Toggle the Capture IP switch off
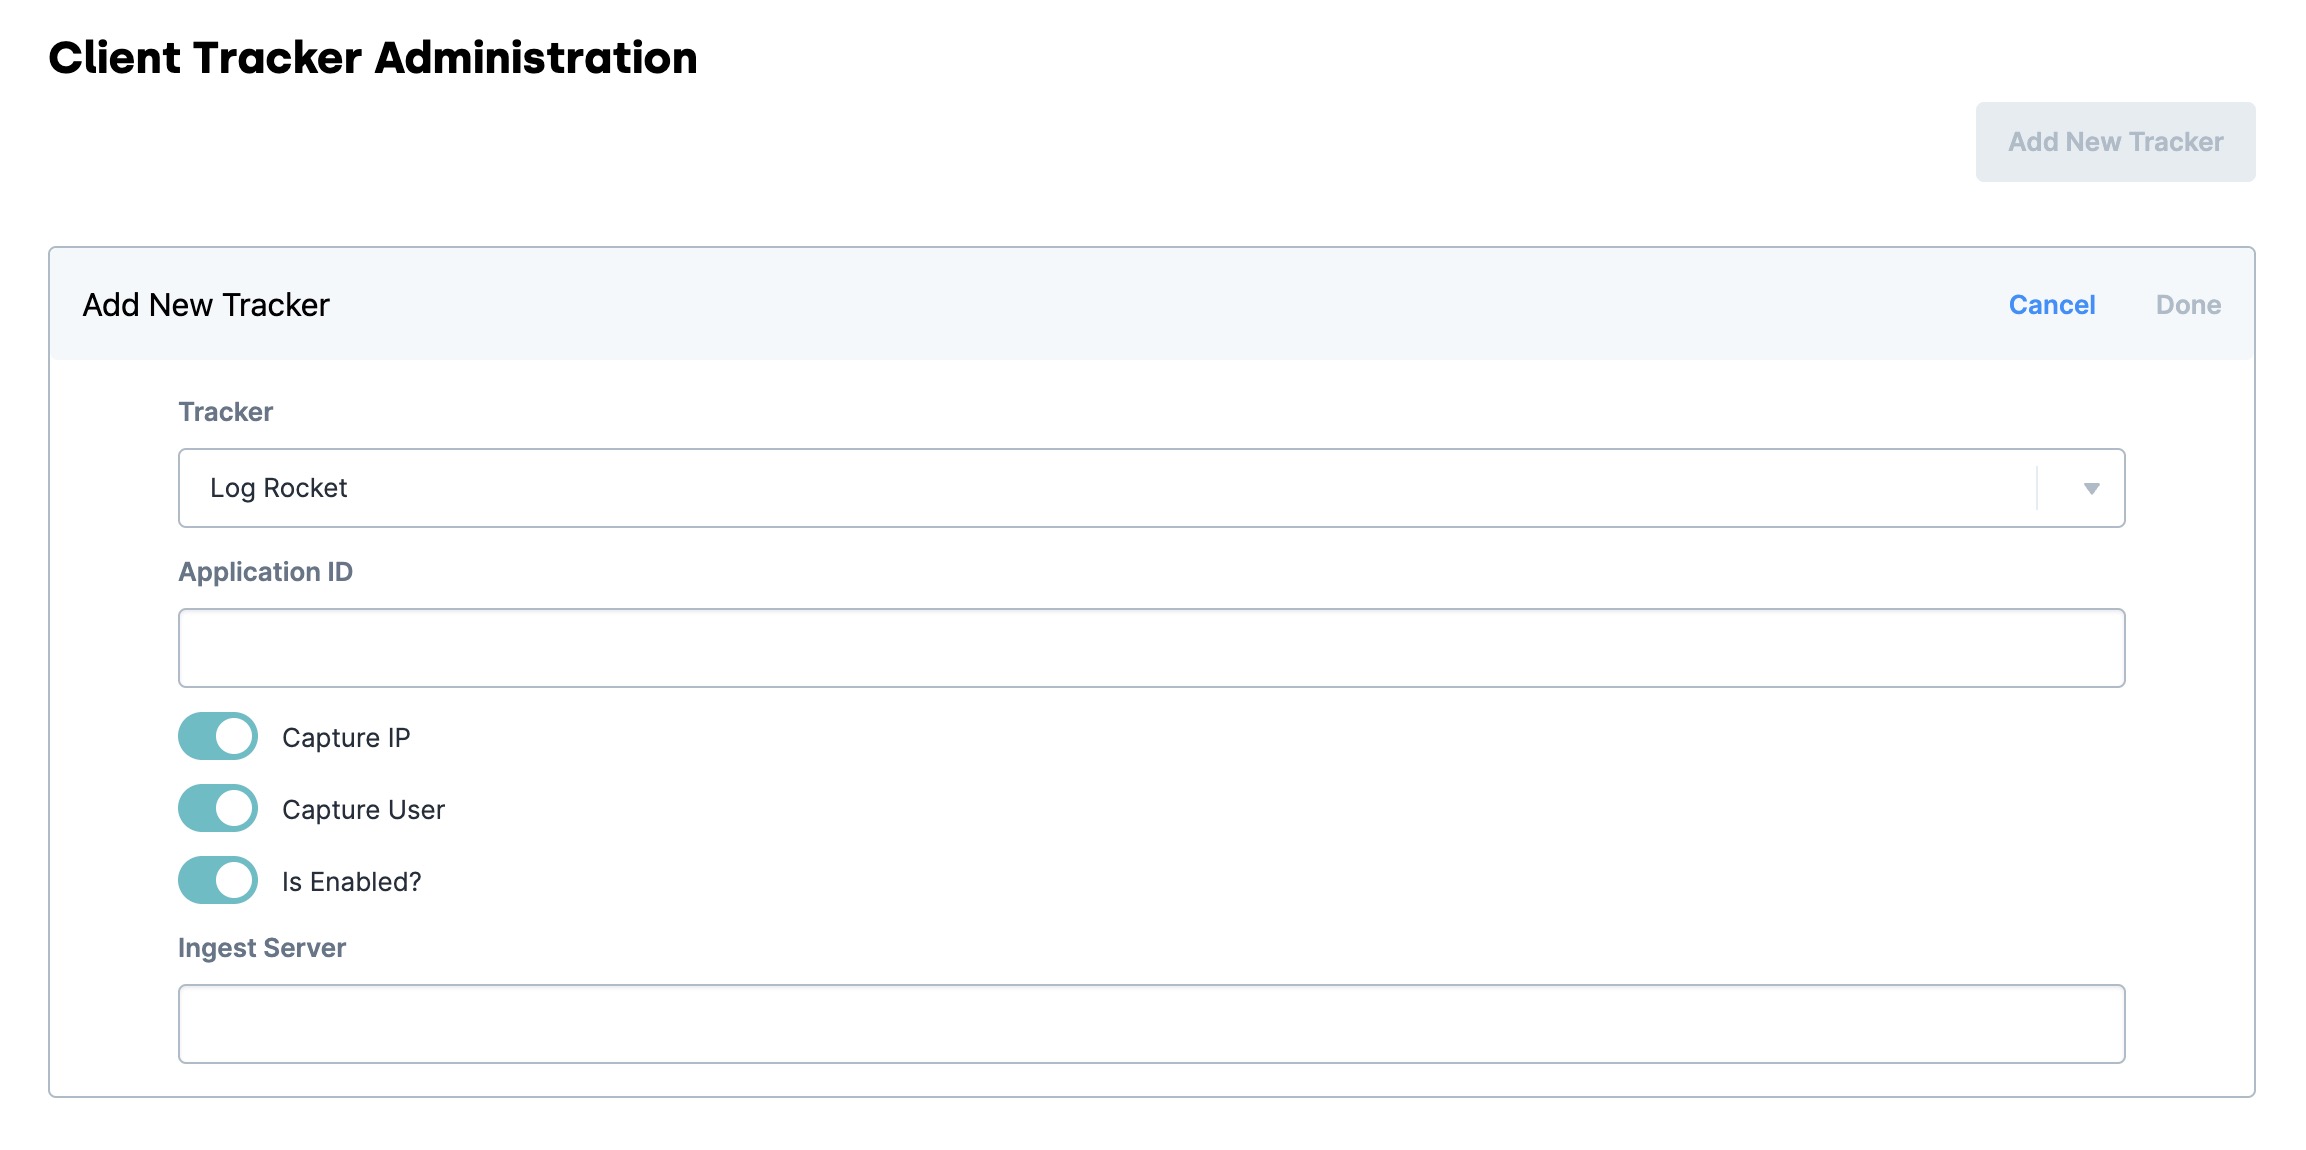Screen dimensions: 2306x1150 [218, 737]
